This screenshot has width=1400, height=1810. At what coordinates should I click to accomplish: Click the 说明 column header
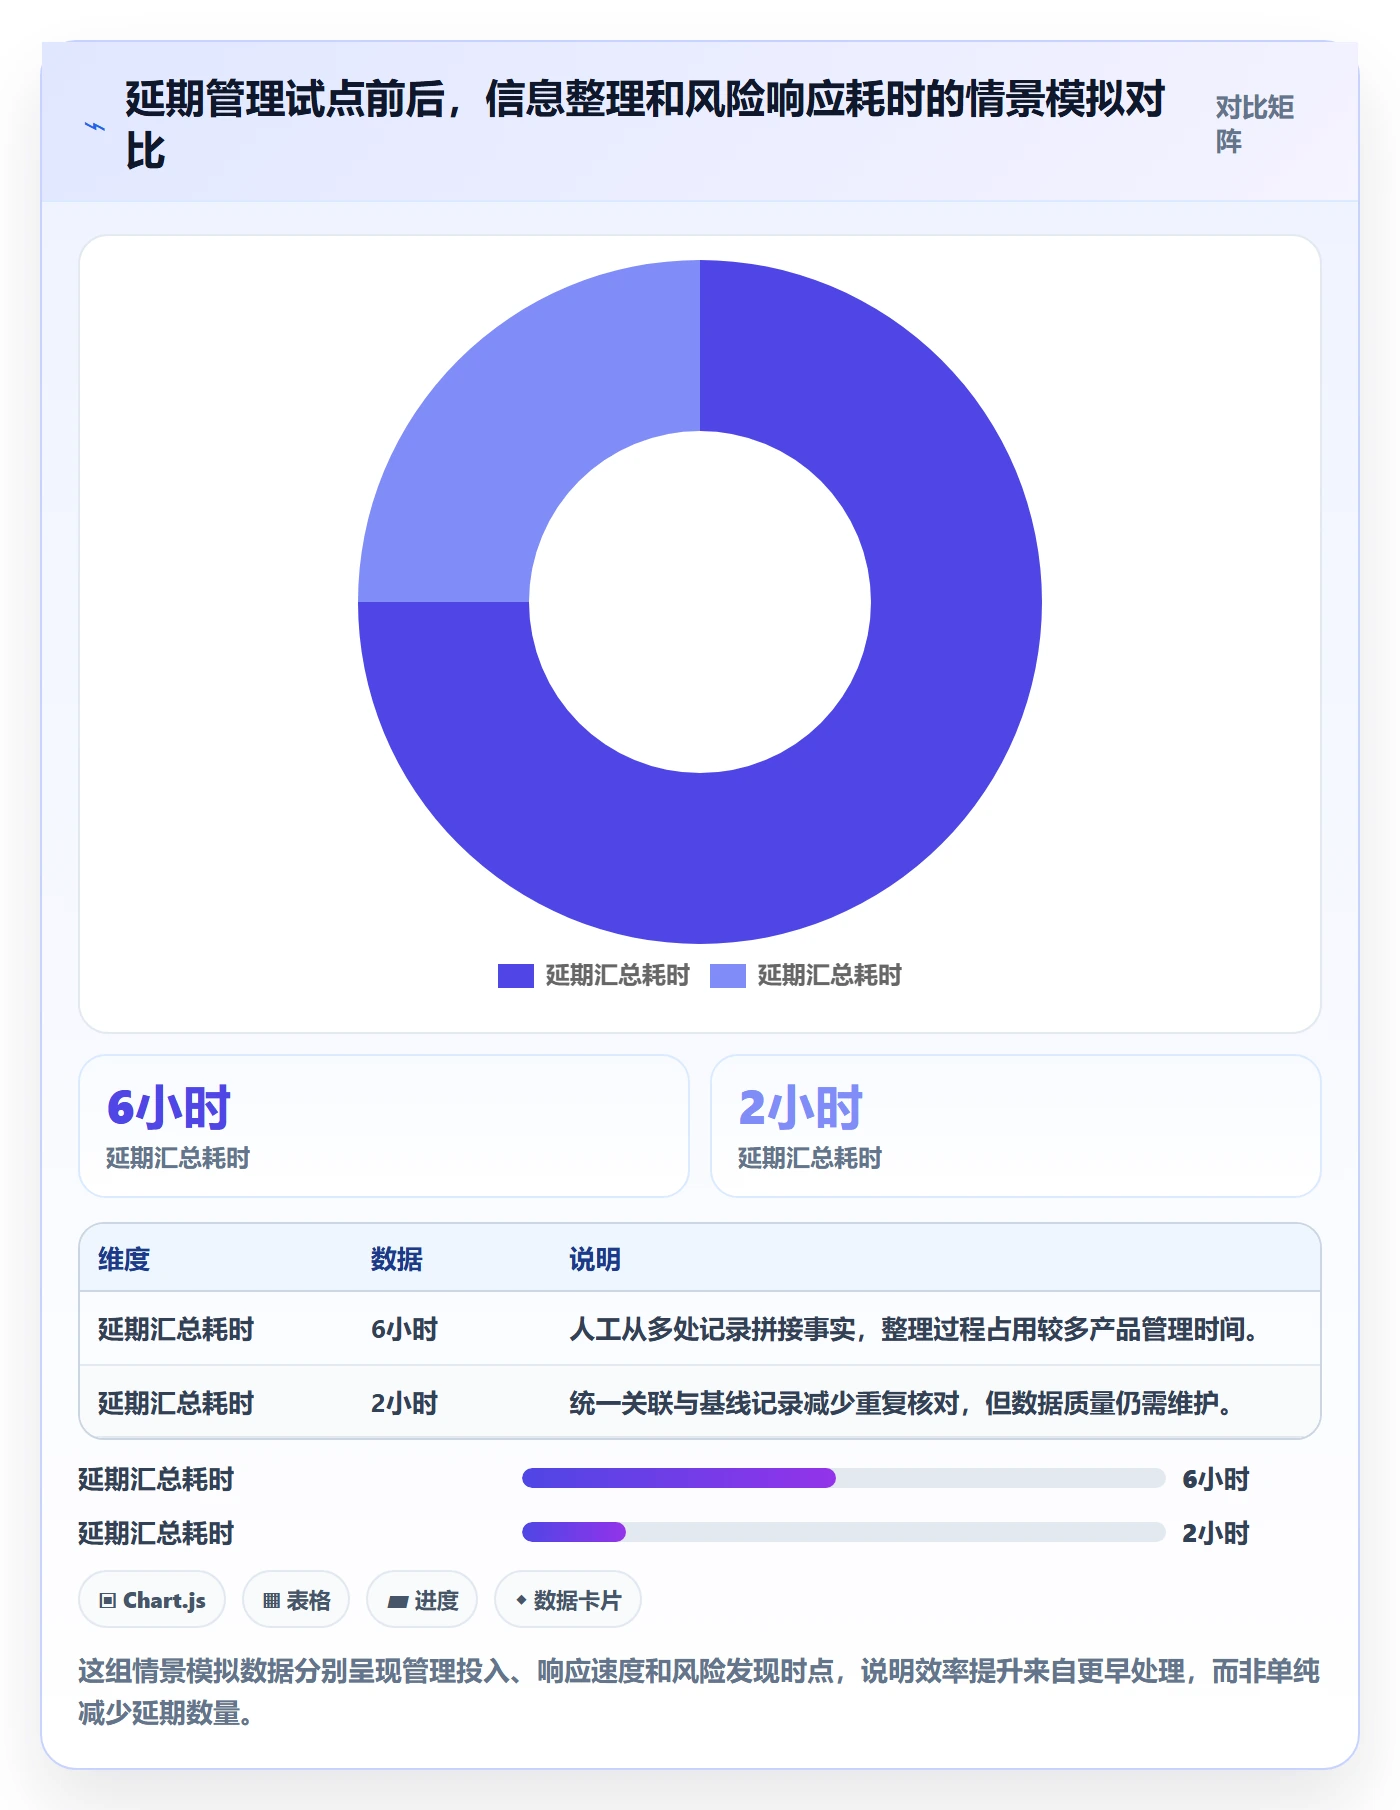pos(595,1259)
